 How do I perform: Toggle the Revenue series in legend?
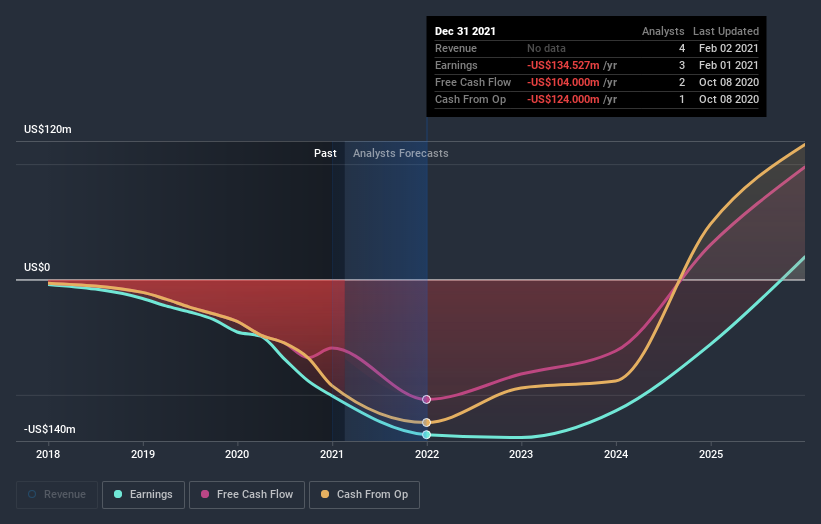pyautogui.click(x=57, y=495)
